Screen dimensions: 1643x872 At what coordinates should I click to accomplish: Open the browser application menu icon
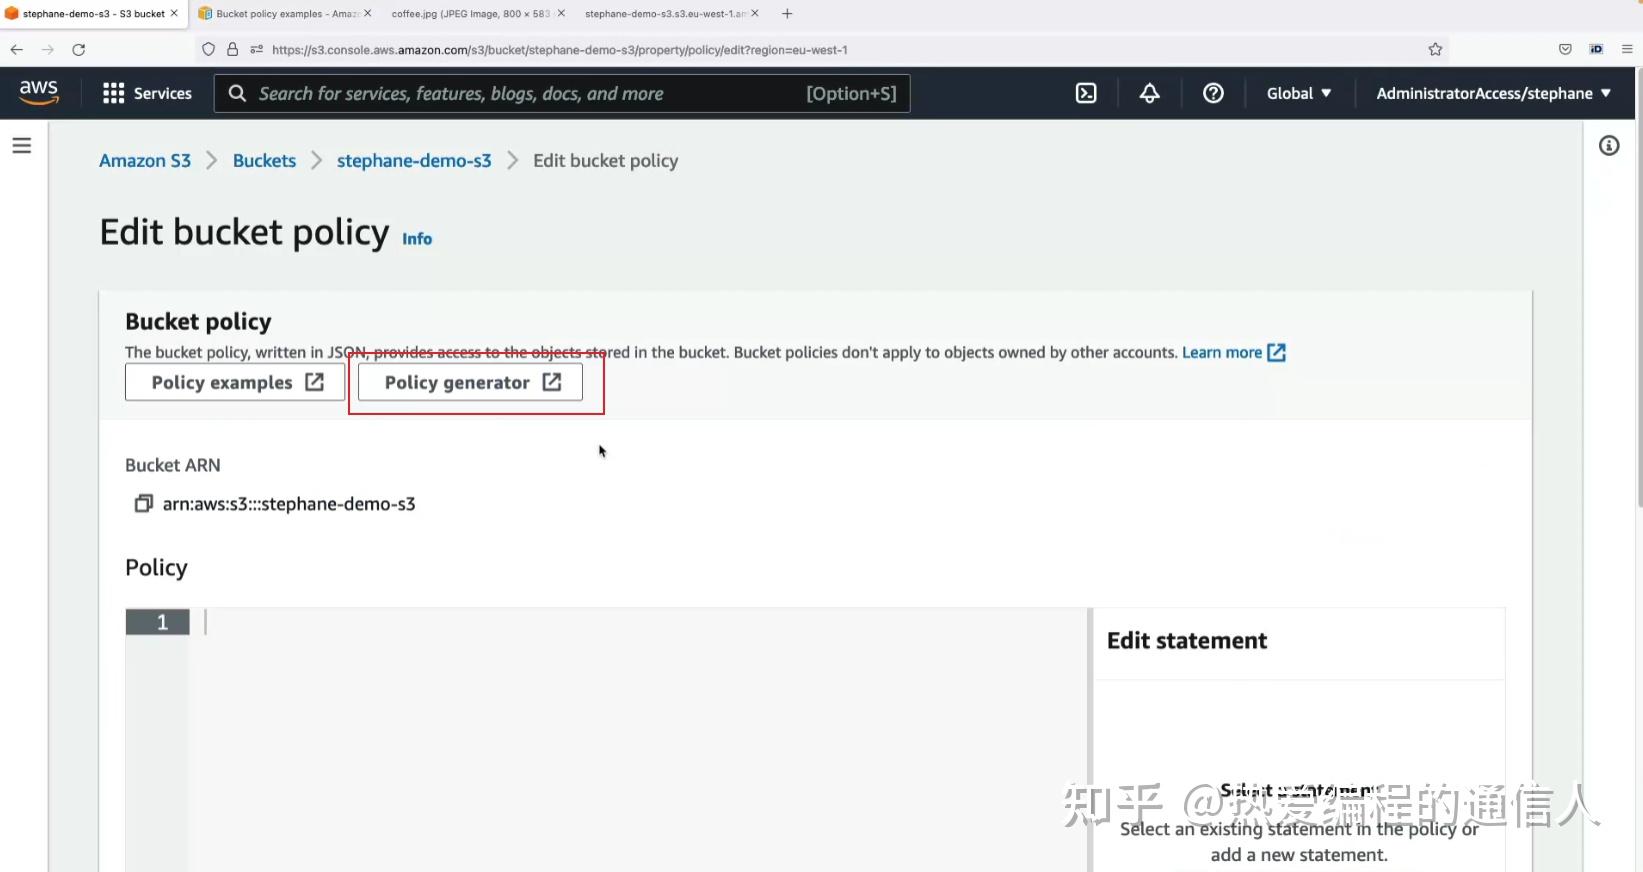1627,49
